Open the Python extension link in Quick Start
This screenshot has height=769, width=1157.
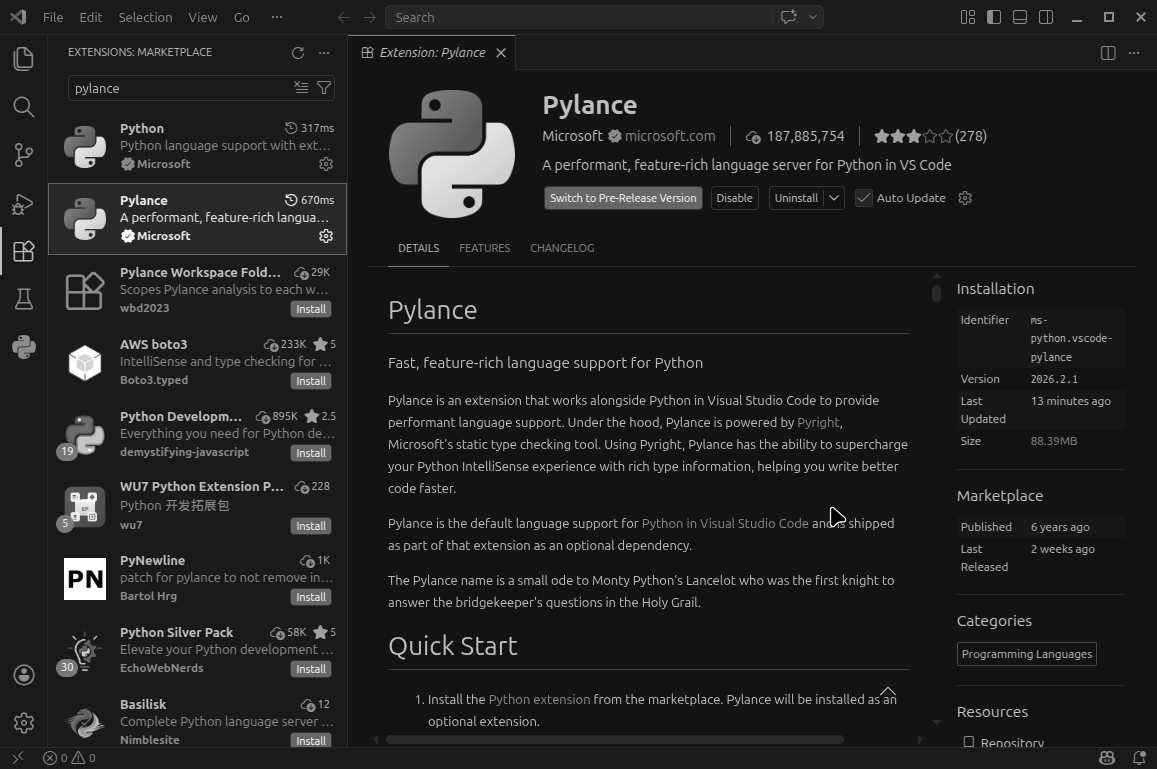click(539, 699)
